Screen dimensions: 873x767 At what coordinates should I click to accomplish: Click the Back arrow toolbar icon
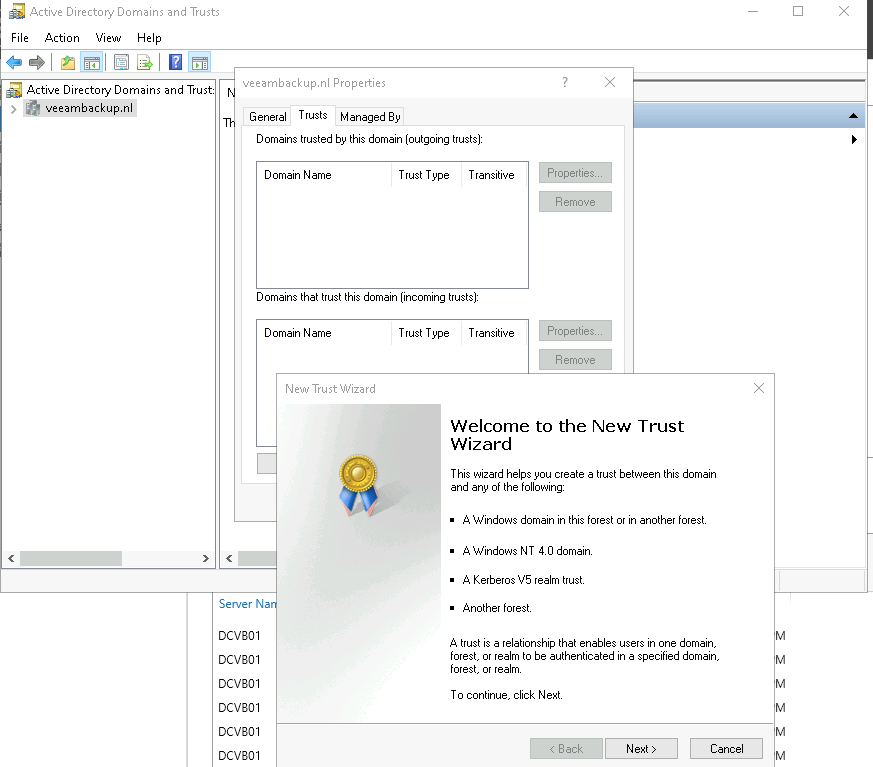(14, 63)
